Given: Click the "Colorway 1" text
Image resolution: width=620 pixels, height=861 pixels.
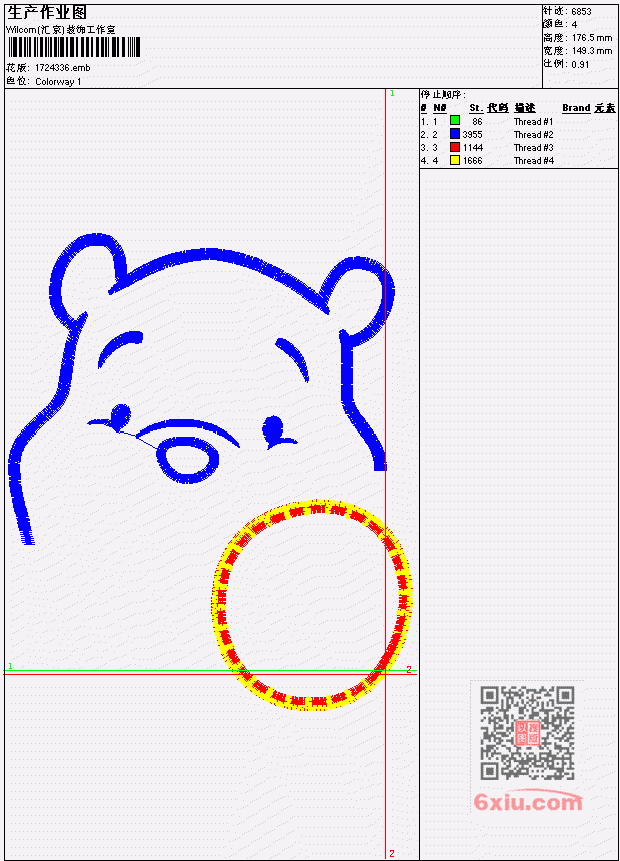Looking at the screenshot, I should click(58, 81).
